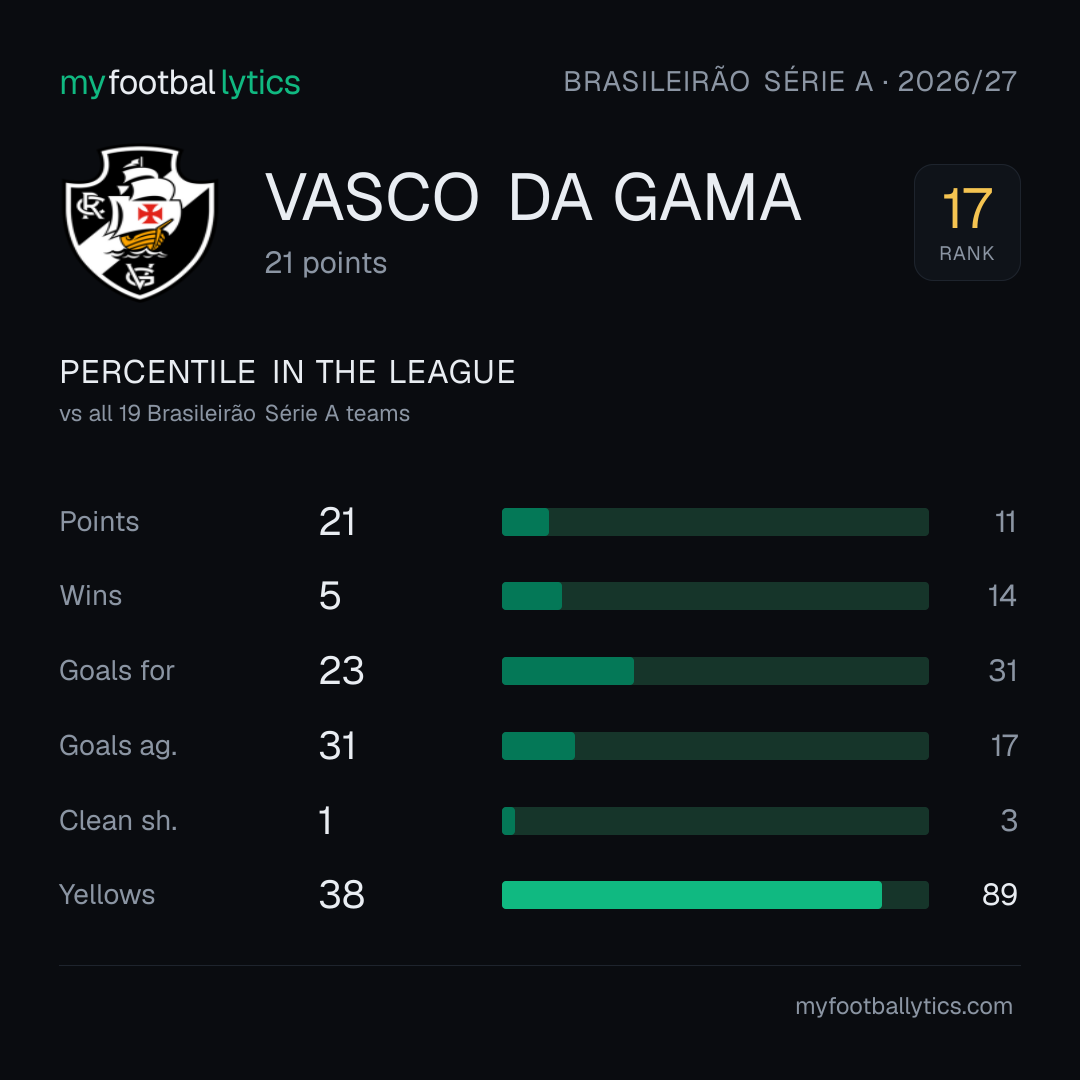Click the Wins percentile bar
The image size is (1080, 1080).
[715, 596]
